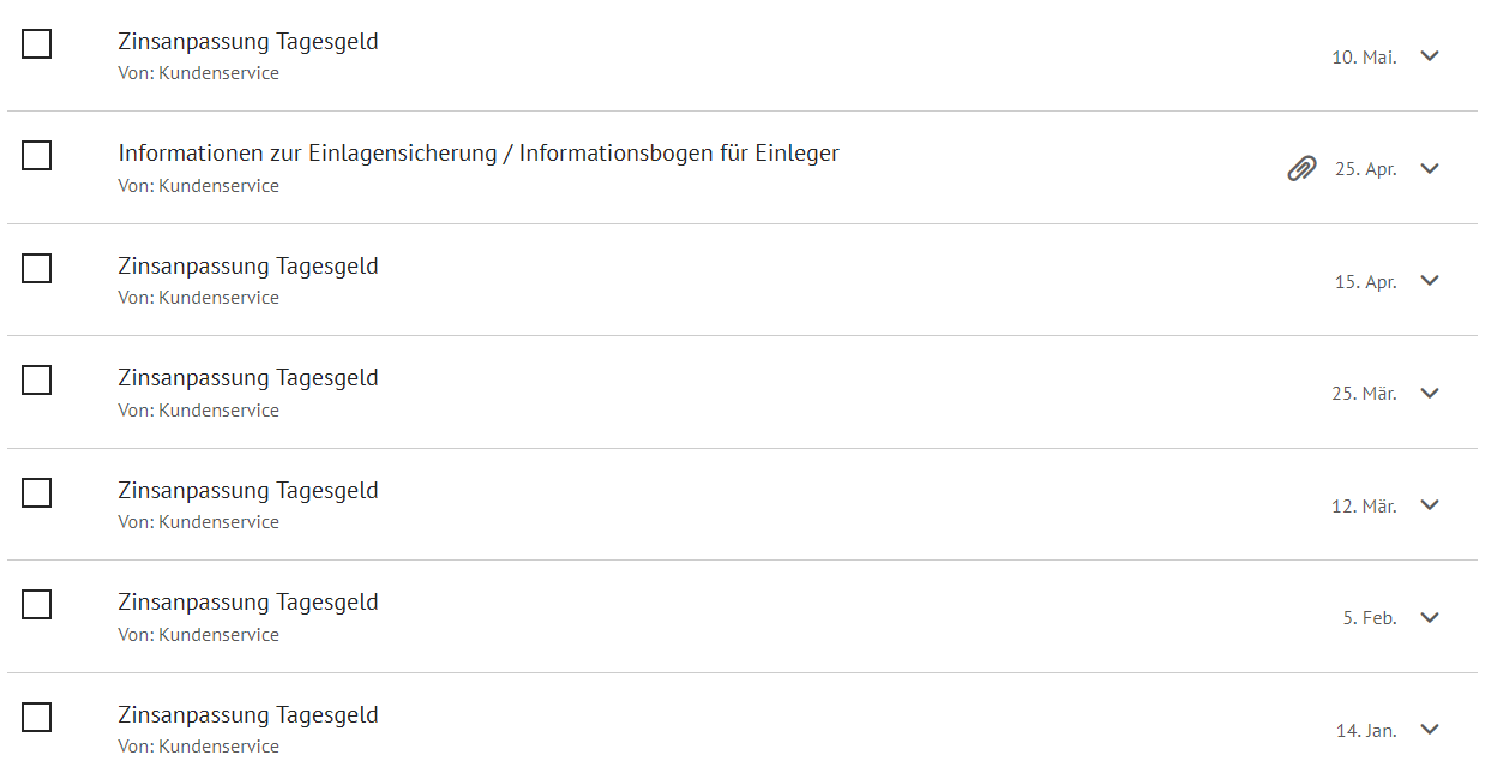The height and width of the screenshot is (775, 1491).
Task: Click the paperclip attachment icon on 25. Apr. message
Action: [x=1301, y=169]
